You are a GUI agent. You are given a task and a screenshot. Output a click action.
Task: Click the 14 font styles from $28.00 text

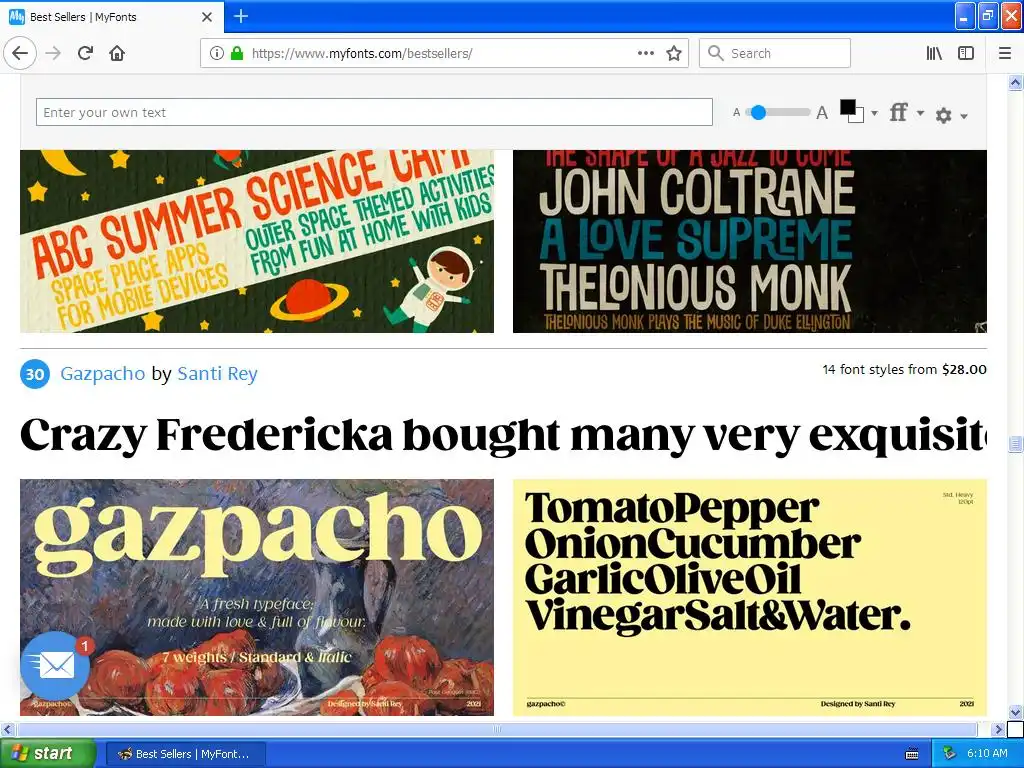tap(904, 370)
